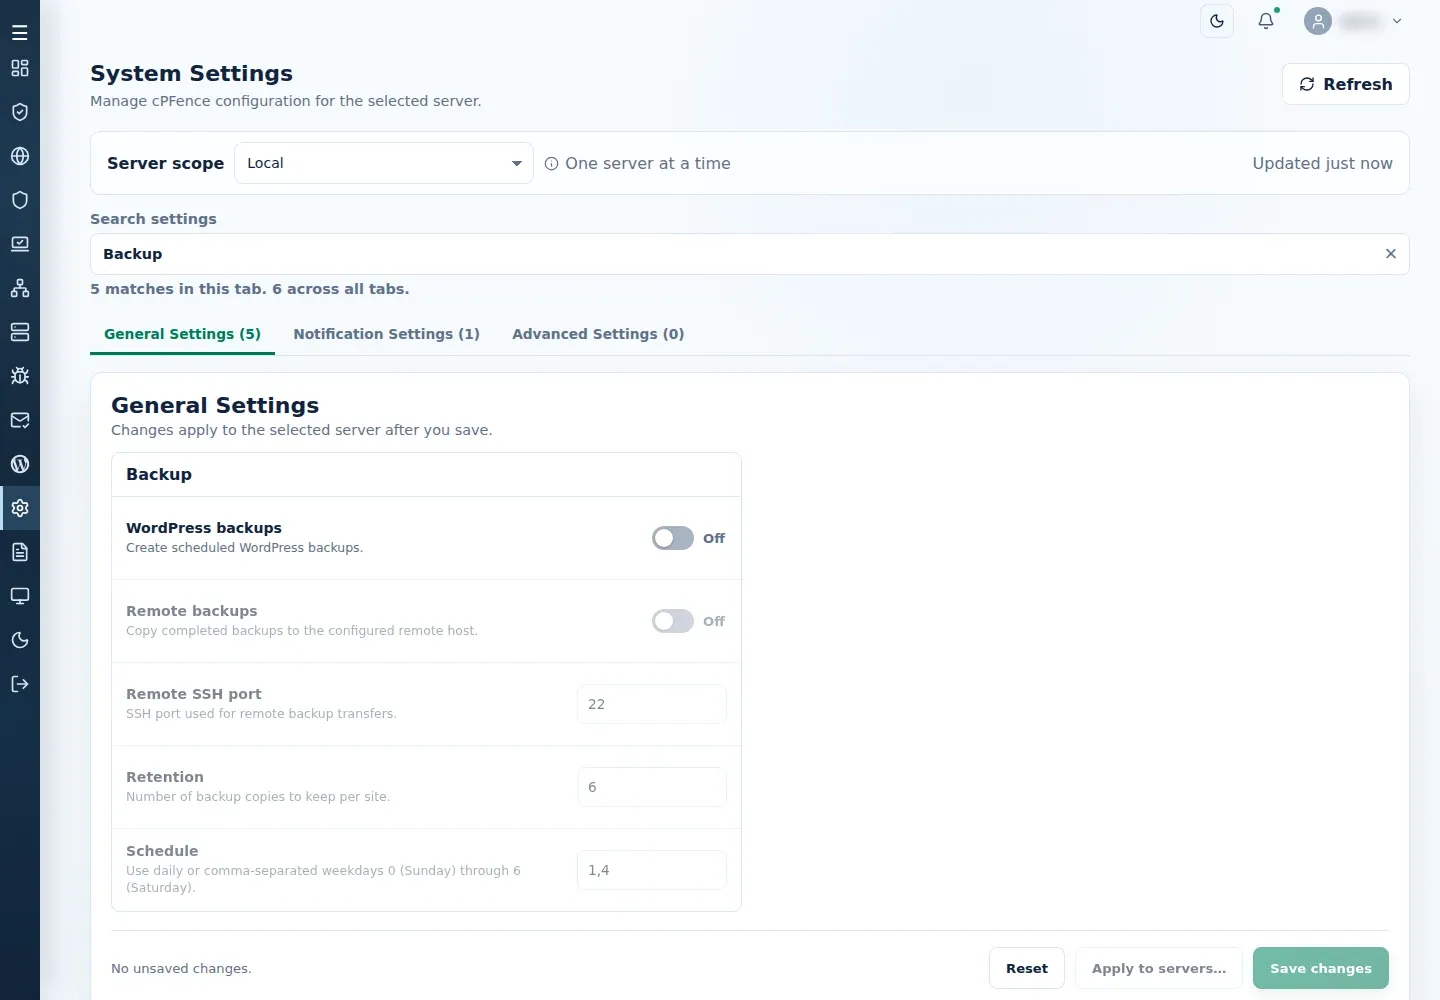Click the plain shield sidebar icon

(20, 200)
